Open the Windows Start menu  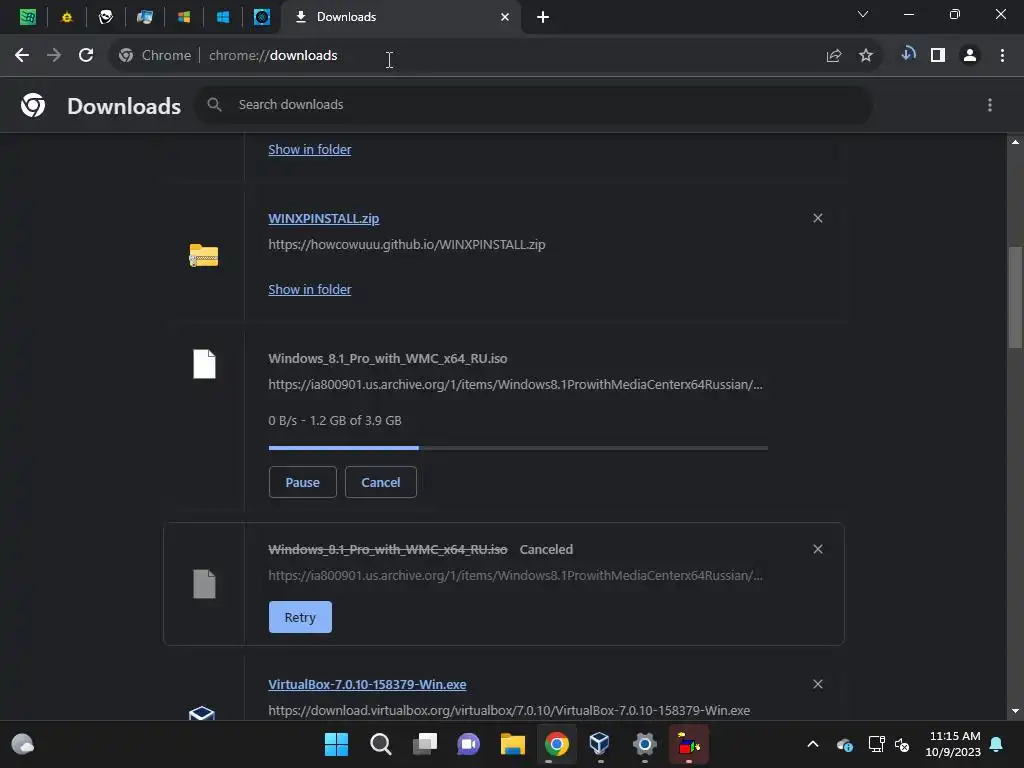coord(336,744)
